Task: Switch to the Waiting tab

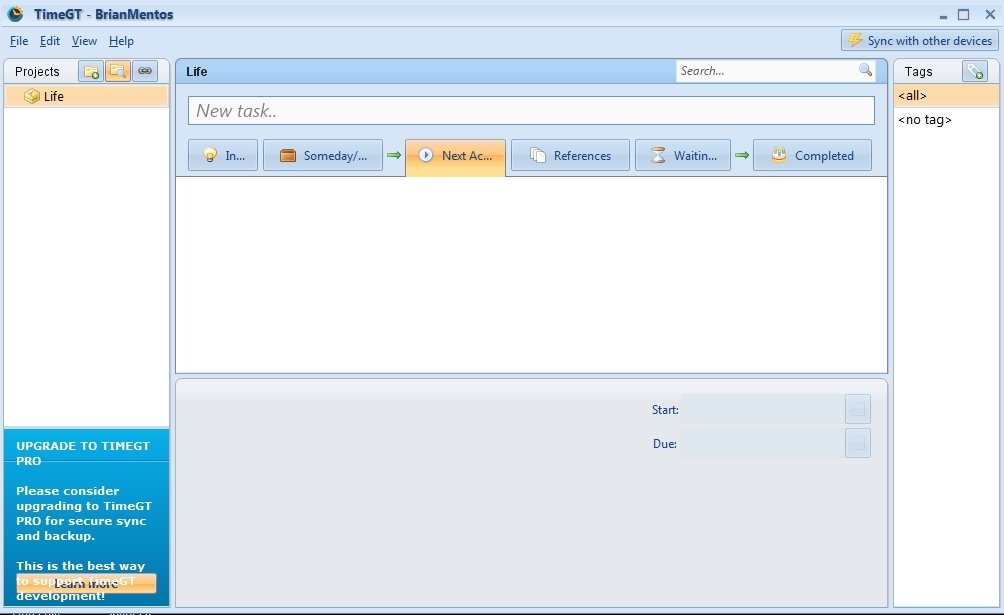Action: 683,155
